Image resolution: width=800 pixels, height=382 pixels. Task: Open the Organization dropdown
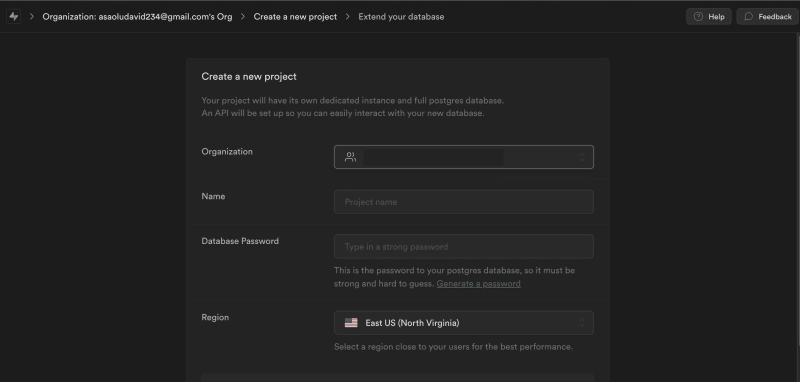(x=464, y=157)
